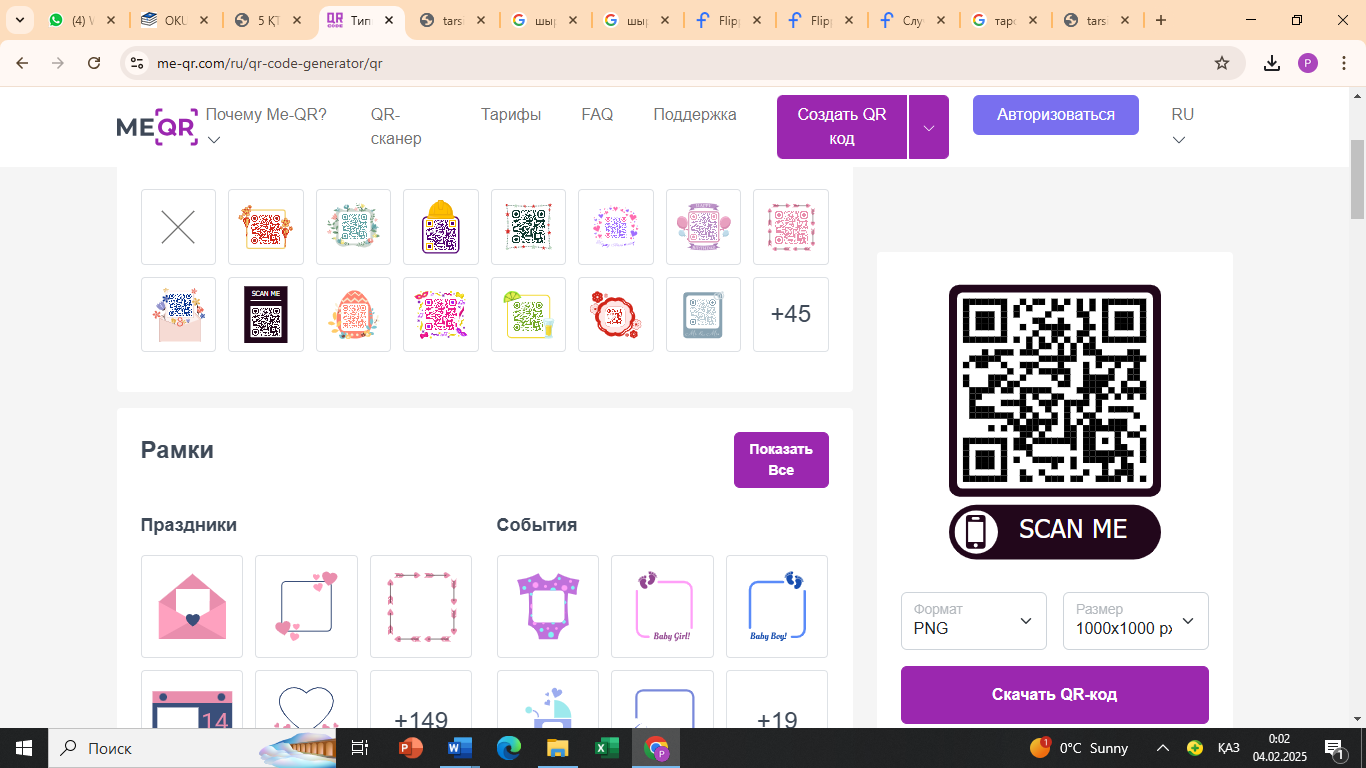Open the Chrome three-dot menu
Image resolution: width=1366 pixels, height=768 pixels.
point(1342,63)
